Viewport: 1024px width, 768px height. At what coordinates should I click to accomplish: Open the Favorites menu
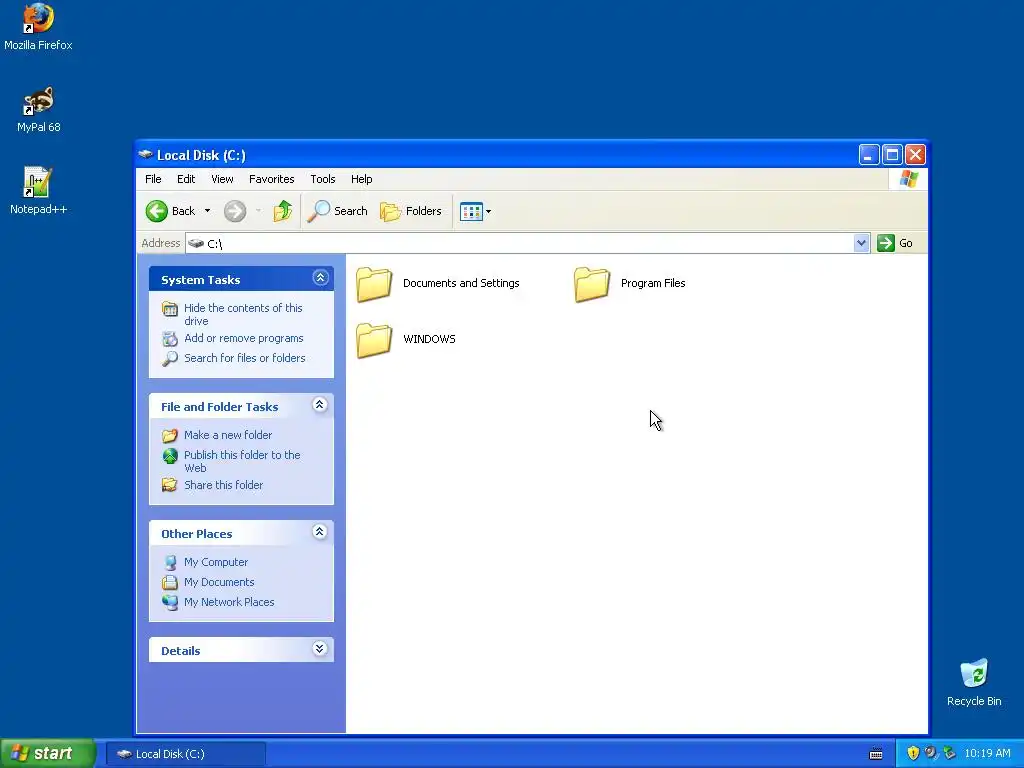point(272,179)
